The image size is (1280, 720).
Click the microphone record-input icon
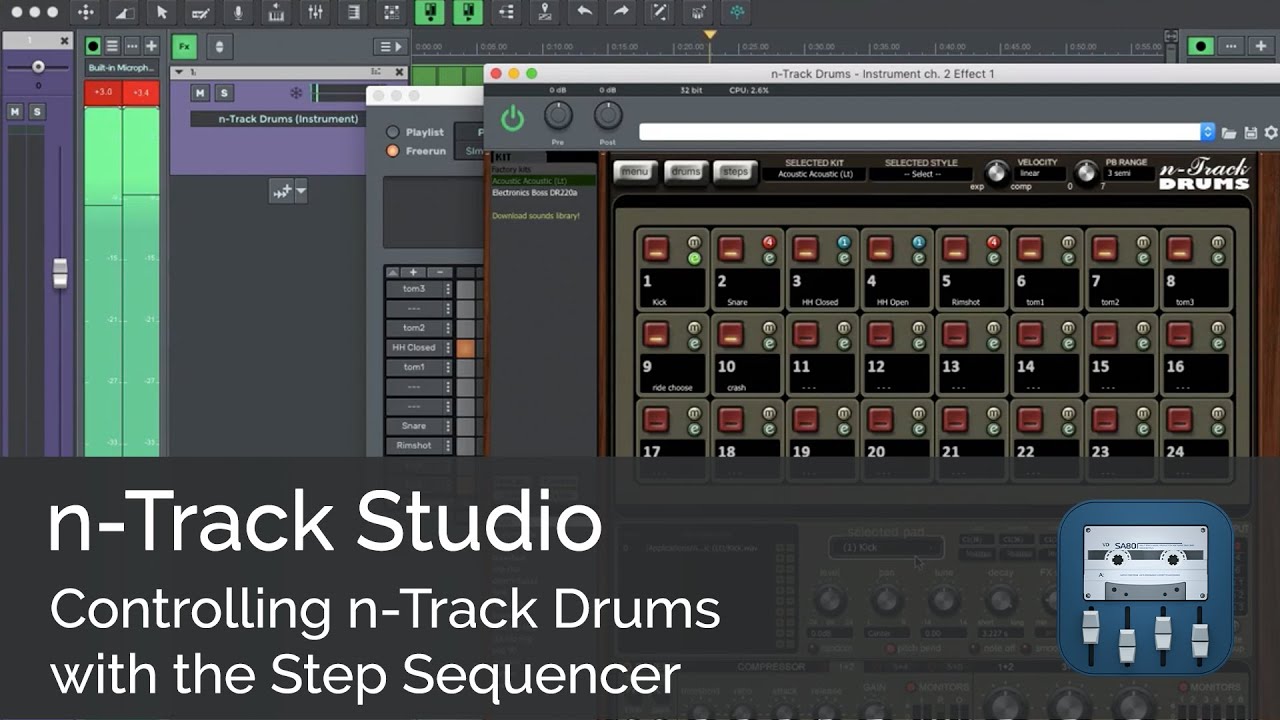[x=238, y=12]
